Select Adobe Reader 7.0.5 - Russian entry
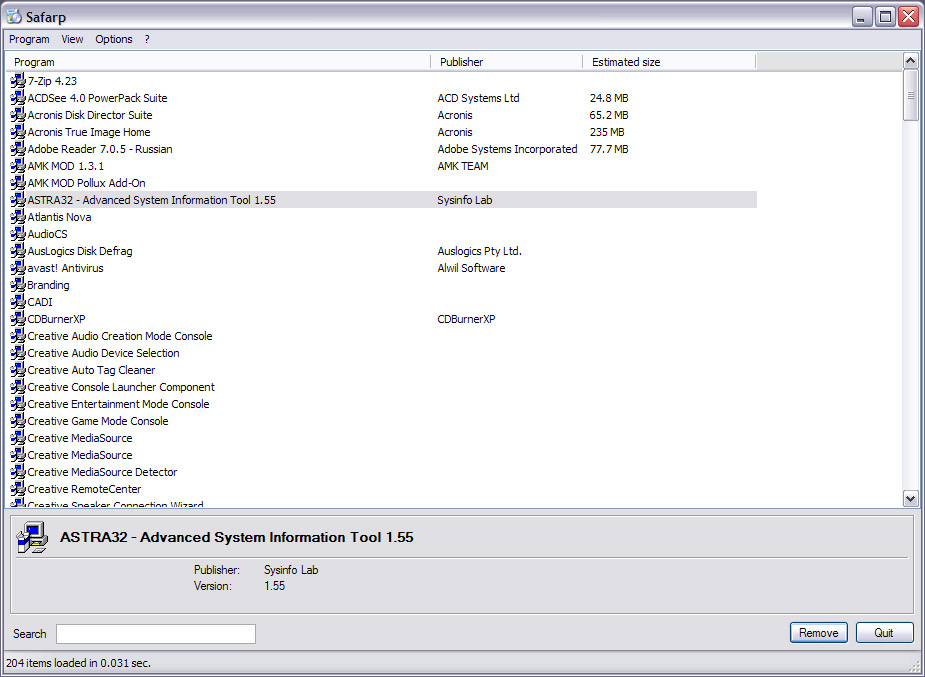 (100, 149)
